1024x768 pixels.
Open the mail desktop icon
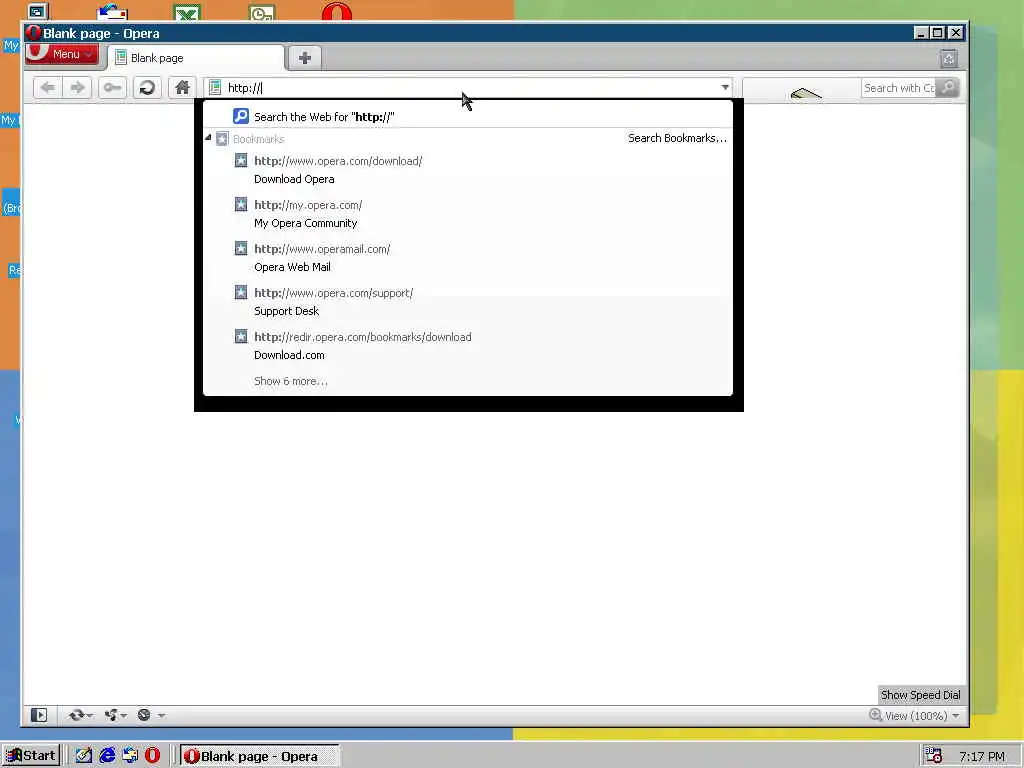pyautogui.click(x=112, y=12)
